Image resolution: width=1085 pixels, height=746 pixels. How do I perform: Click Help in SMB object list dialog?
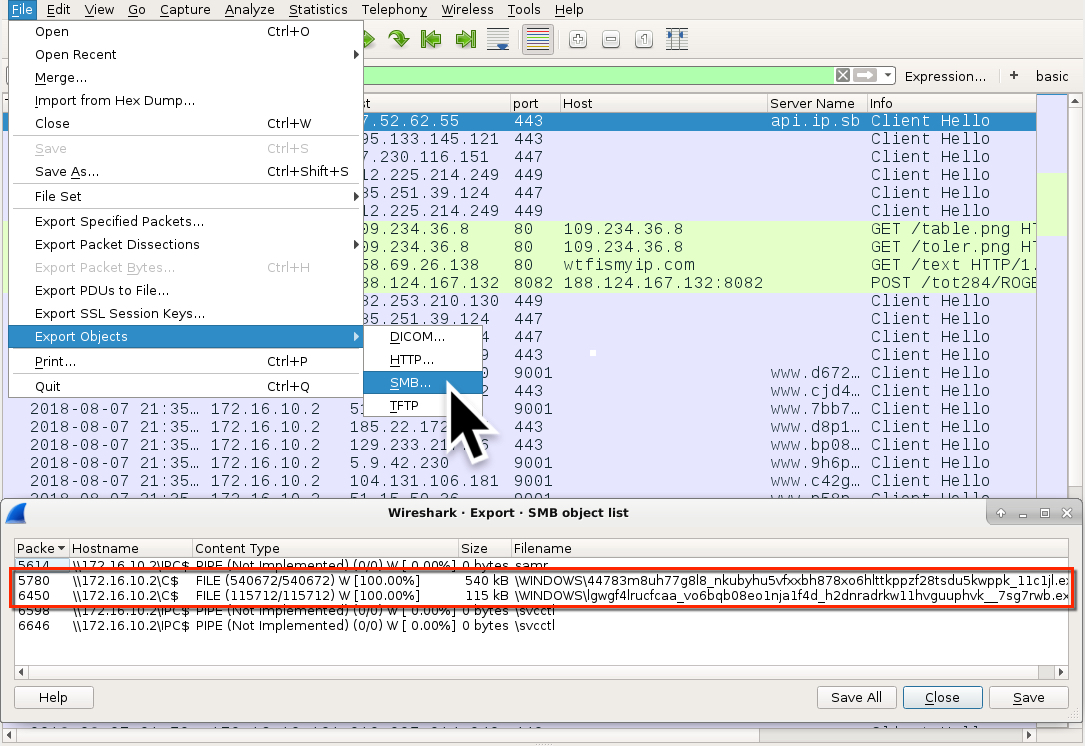[x=53, y=697]
